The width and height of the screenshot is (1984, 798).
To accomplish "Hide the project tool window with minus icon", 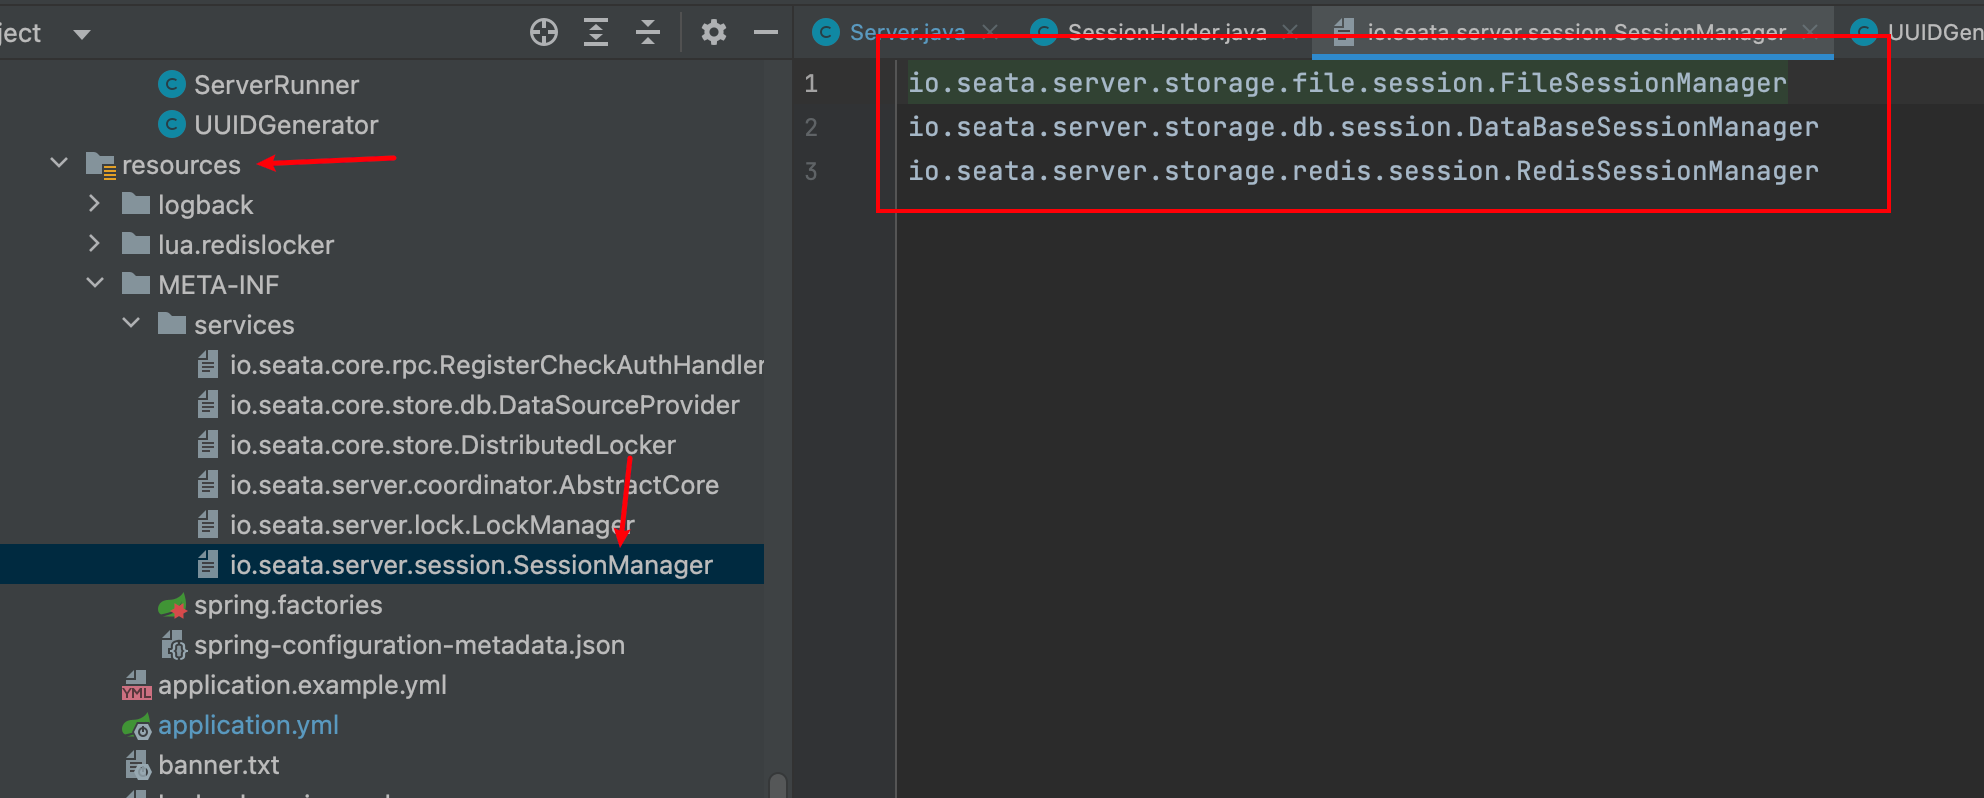I will coord(766,33).
